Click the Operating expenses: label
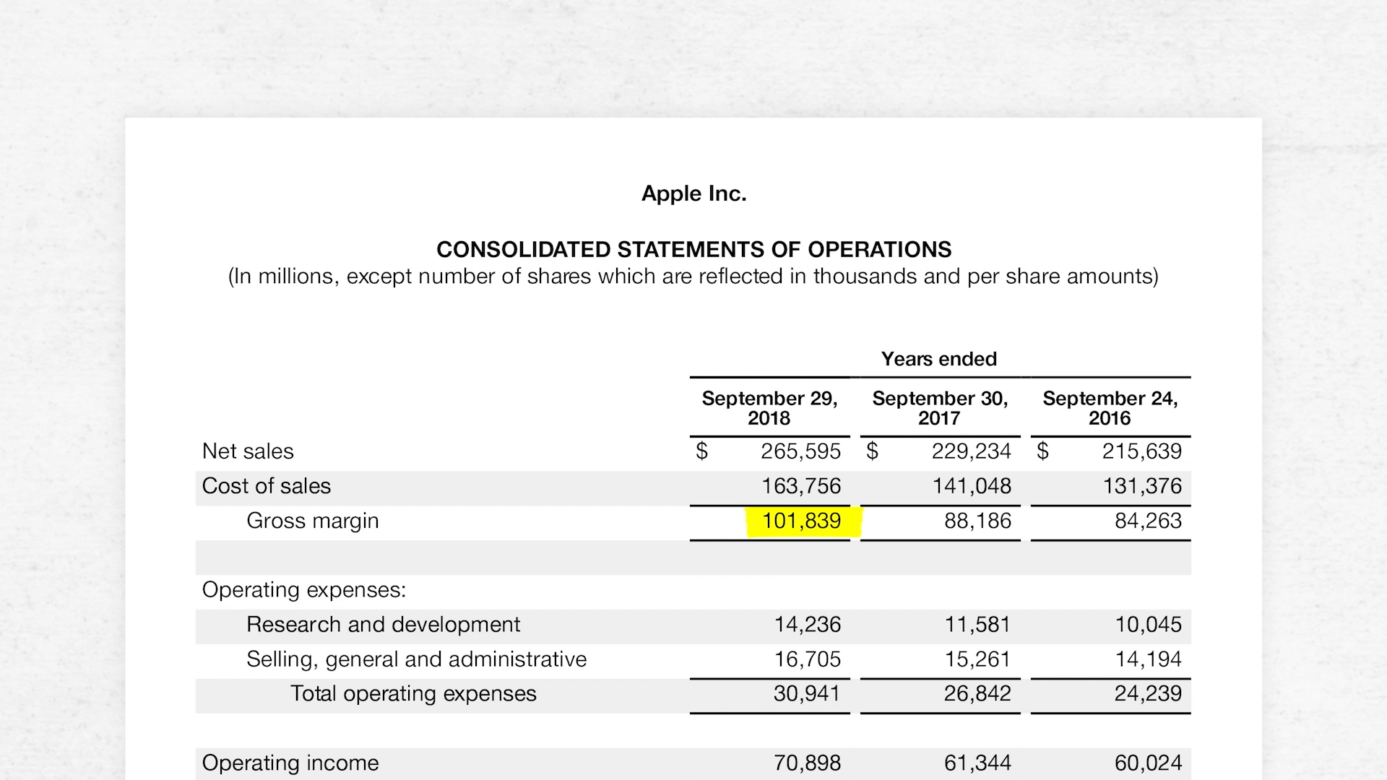 coord(304,590)
